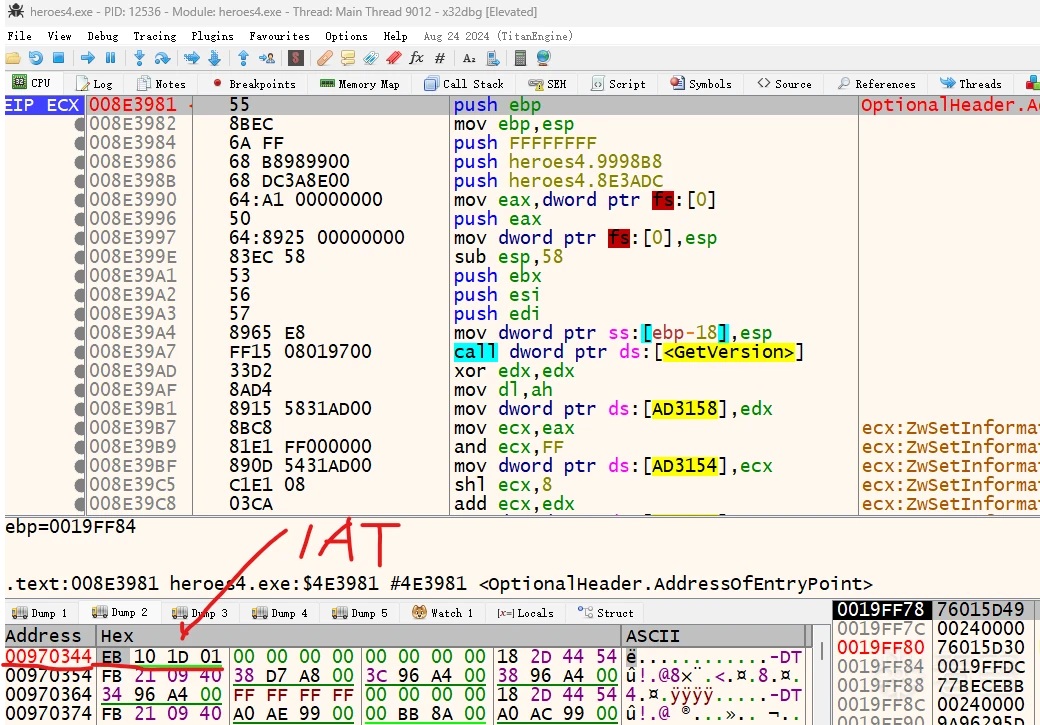This screenshot has height=725, width=1040.
Task: Toggle breakpoint bullet at 008E39BF
Action: click(x=80, y=466)
